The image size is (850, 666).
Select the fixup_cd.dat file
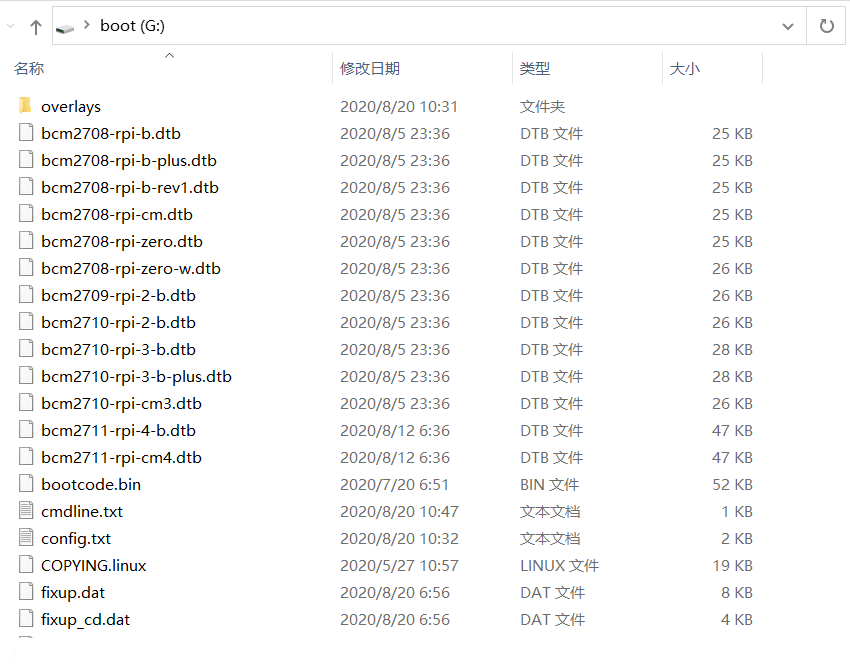[x=85, y=619]
